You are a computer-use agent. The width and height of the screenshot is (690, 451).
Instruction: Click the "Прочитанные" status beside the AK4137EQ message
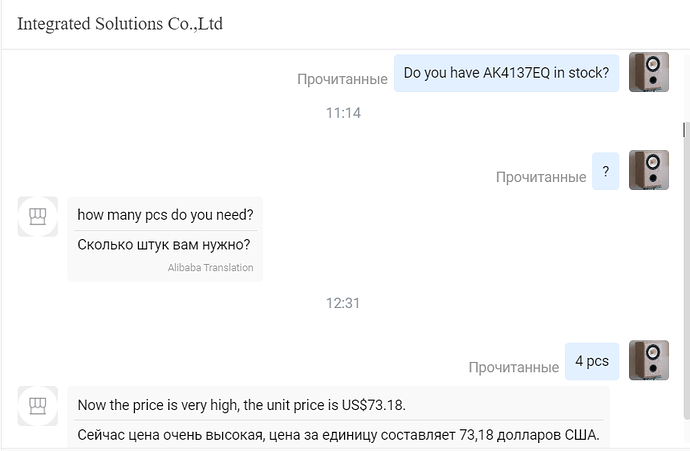click(342, 79)
